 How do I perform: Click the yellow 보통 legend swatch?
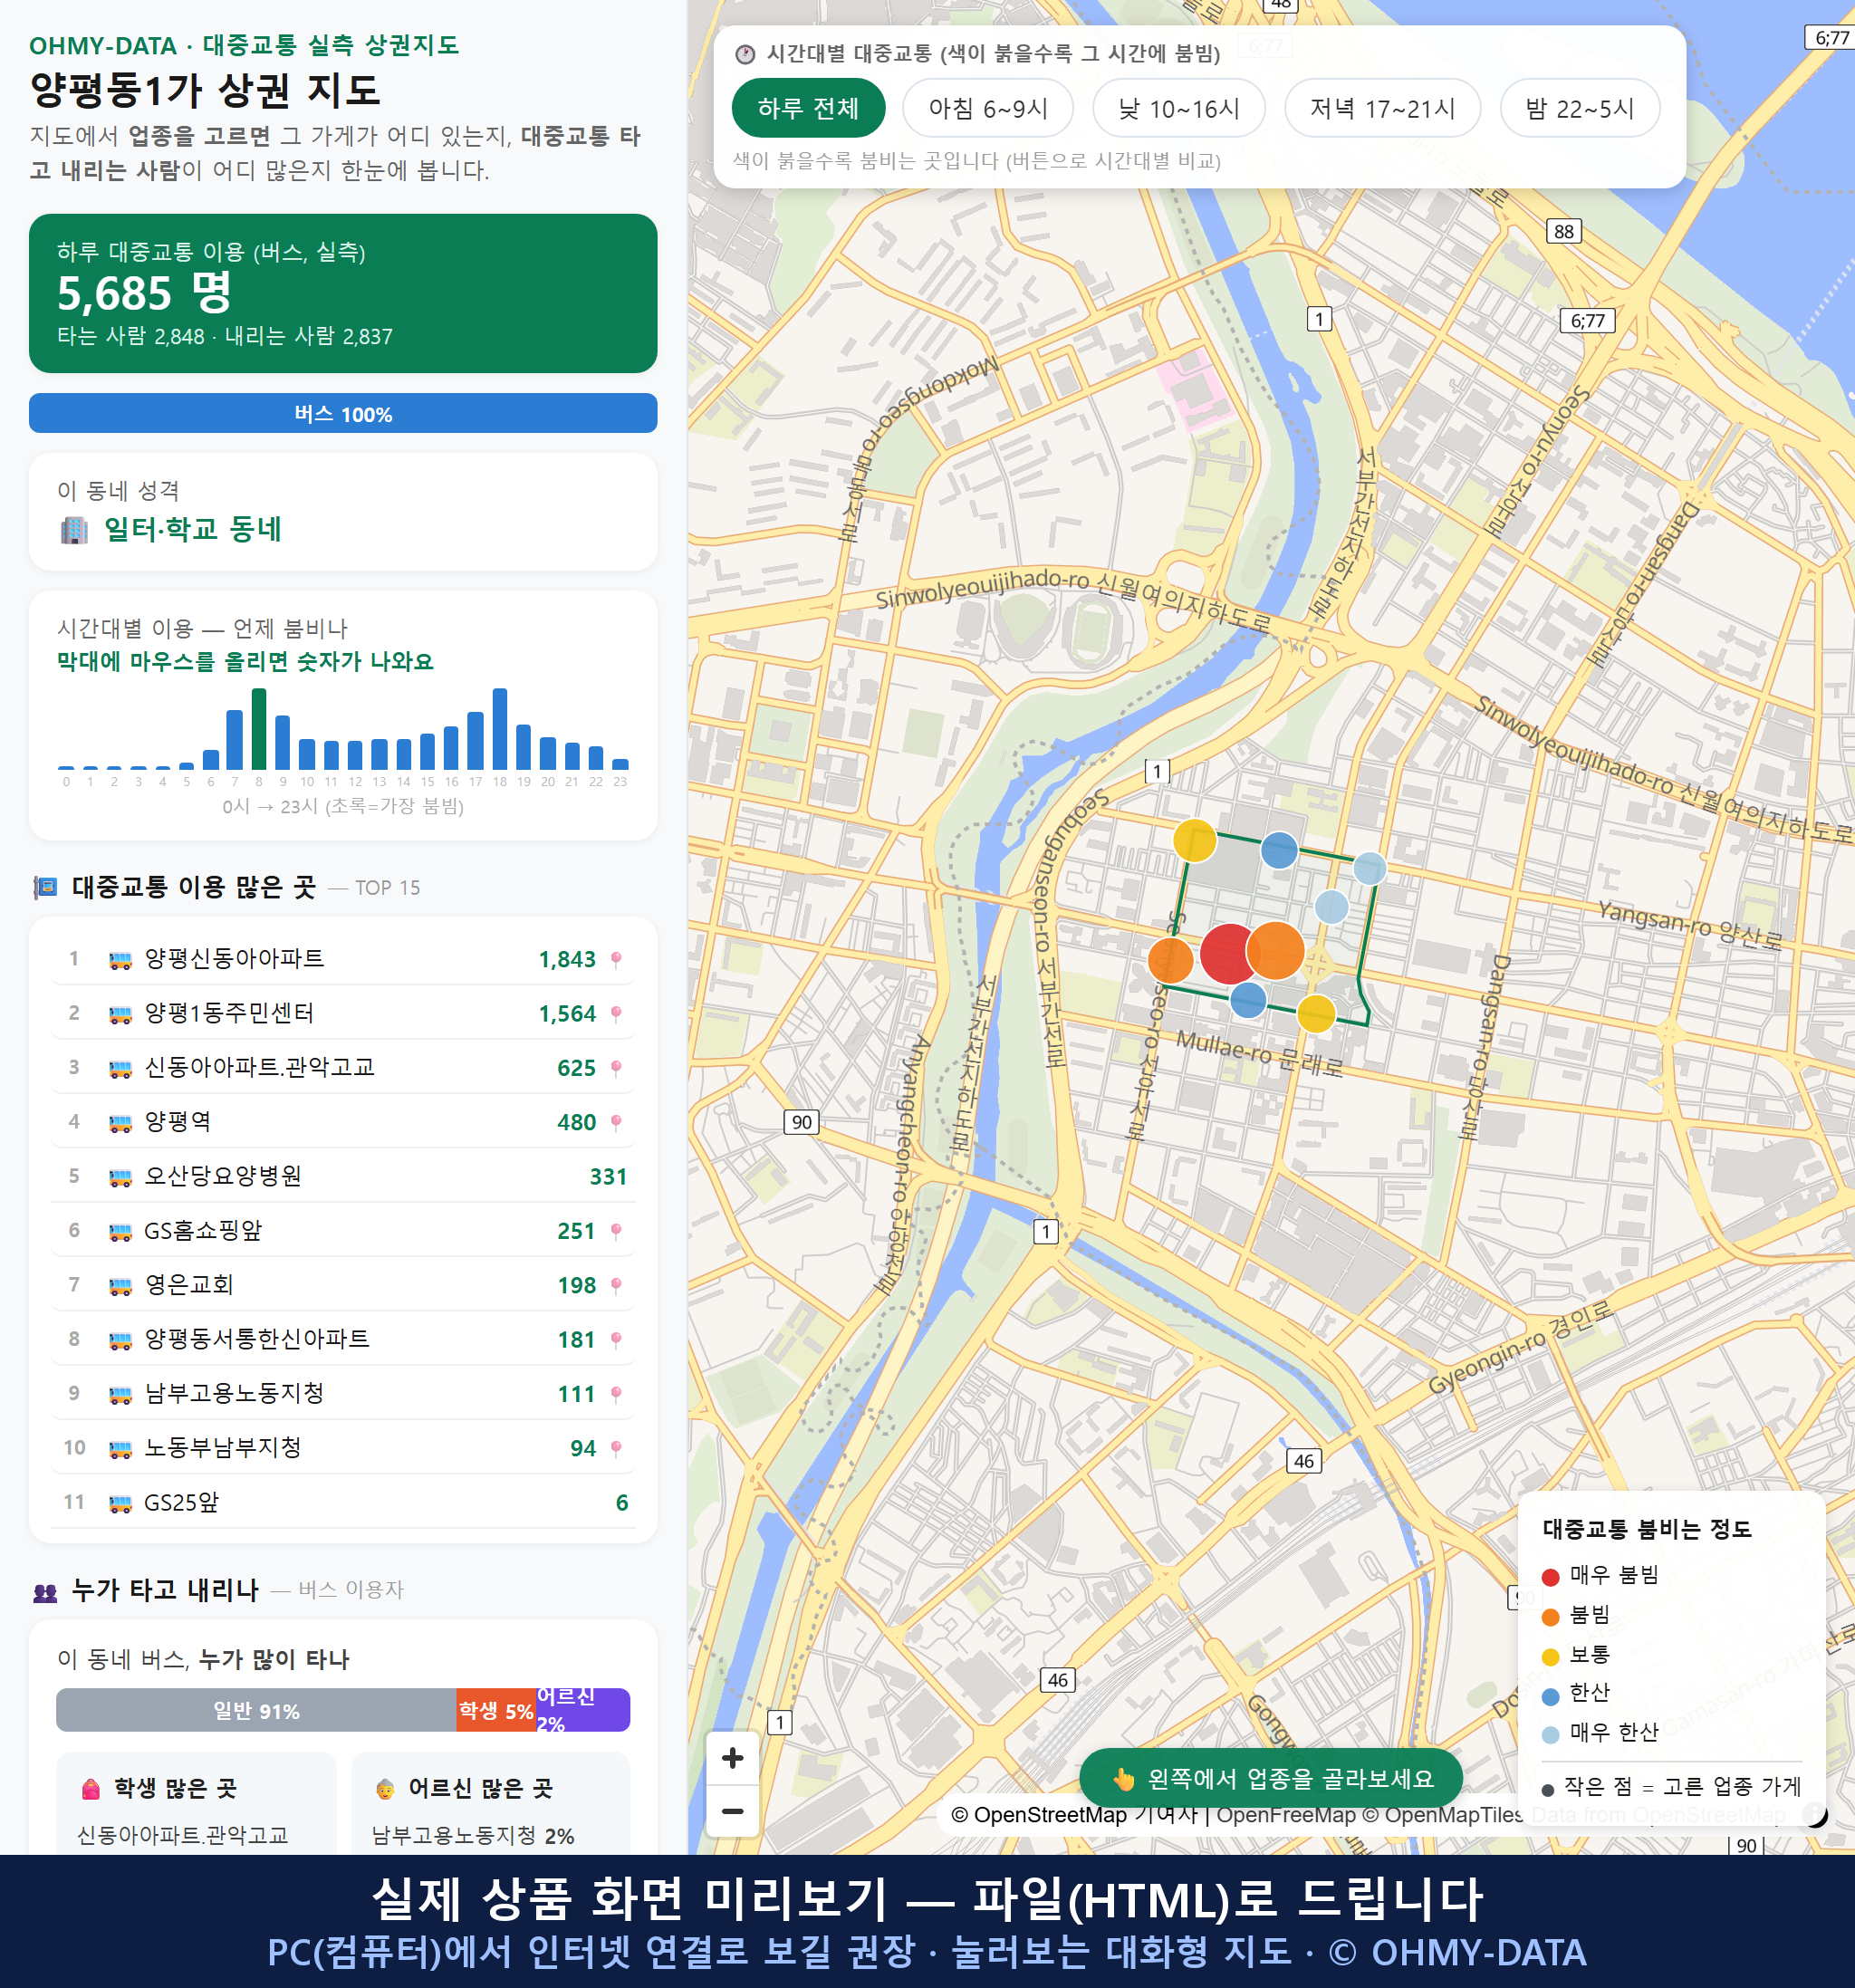1551,1657
